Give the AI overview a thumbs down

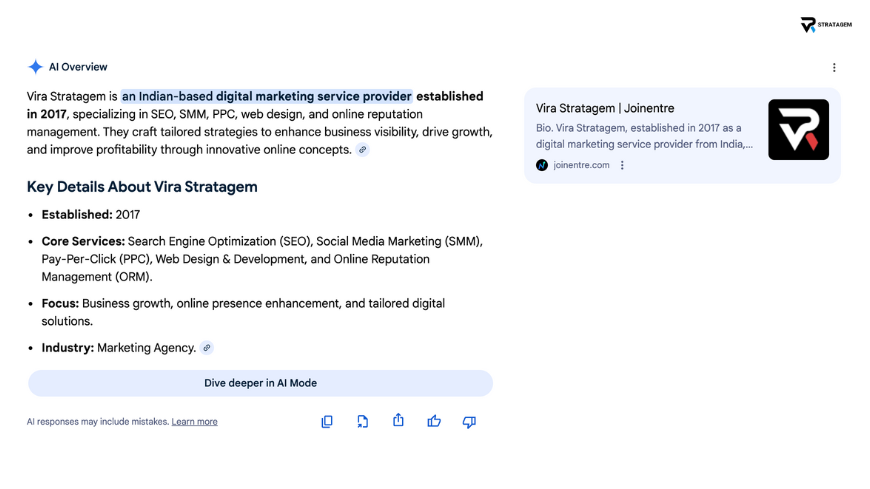[469, 422]
